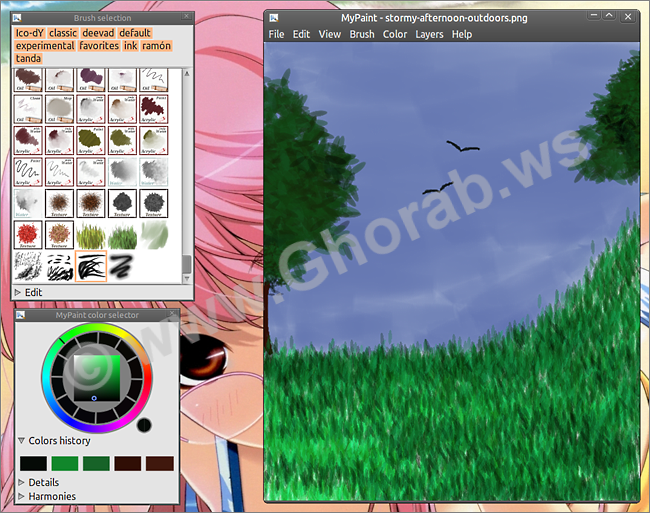The image size is (650, 513).
Task: Expand the Harmonies section
Action: point(47,496)
